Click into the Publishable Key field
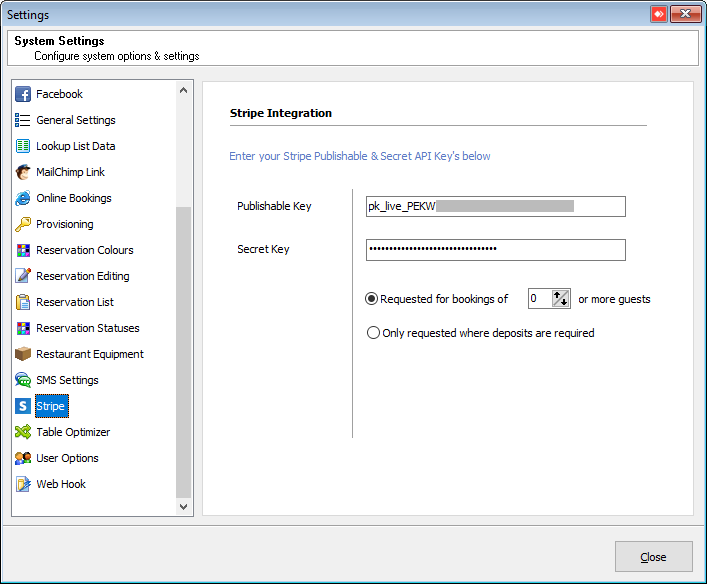This screenshot has width=707, height=584. (x=496, y=207)
